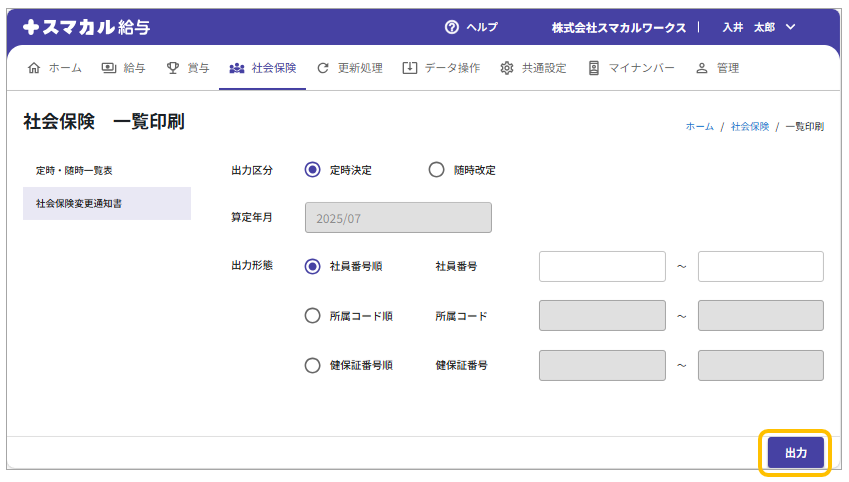The image size is (849, 482).
Task: Click the starting 社員番号 input field
Action: point(602,267)
